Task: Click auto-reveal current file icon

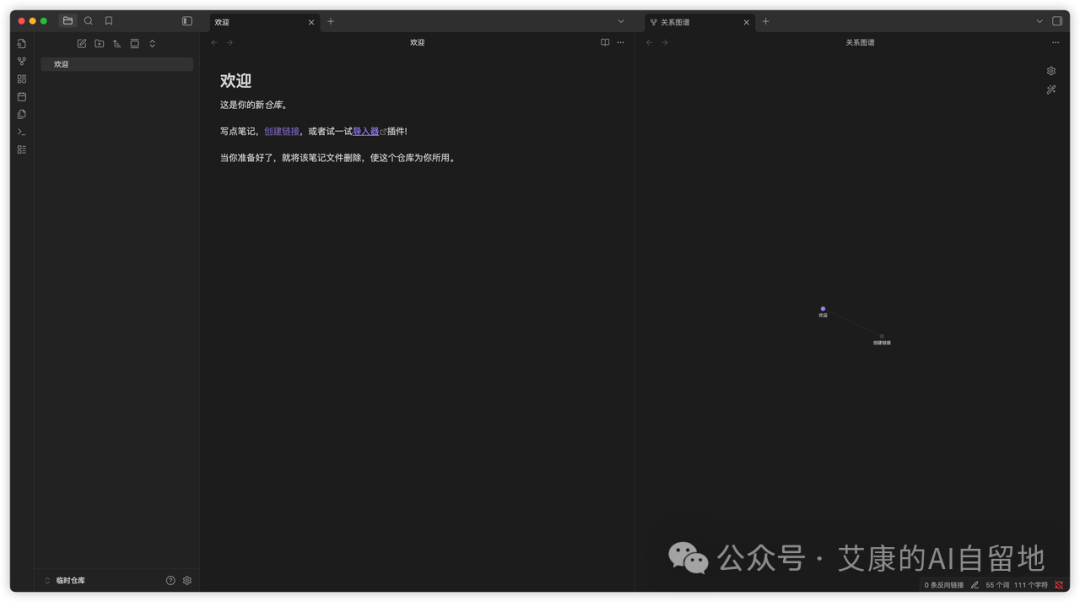Action: point(135,43)
